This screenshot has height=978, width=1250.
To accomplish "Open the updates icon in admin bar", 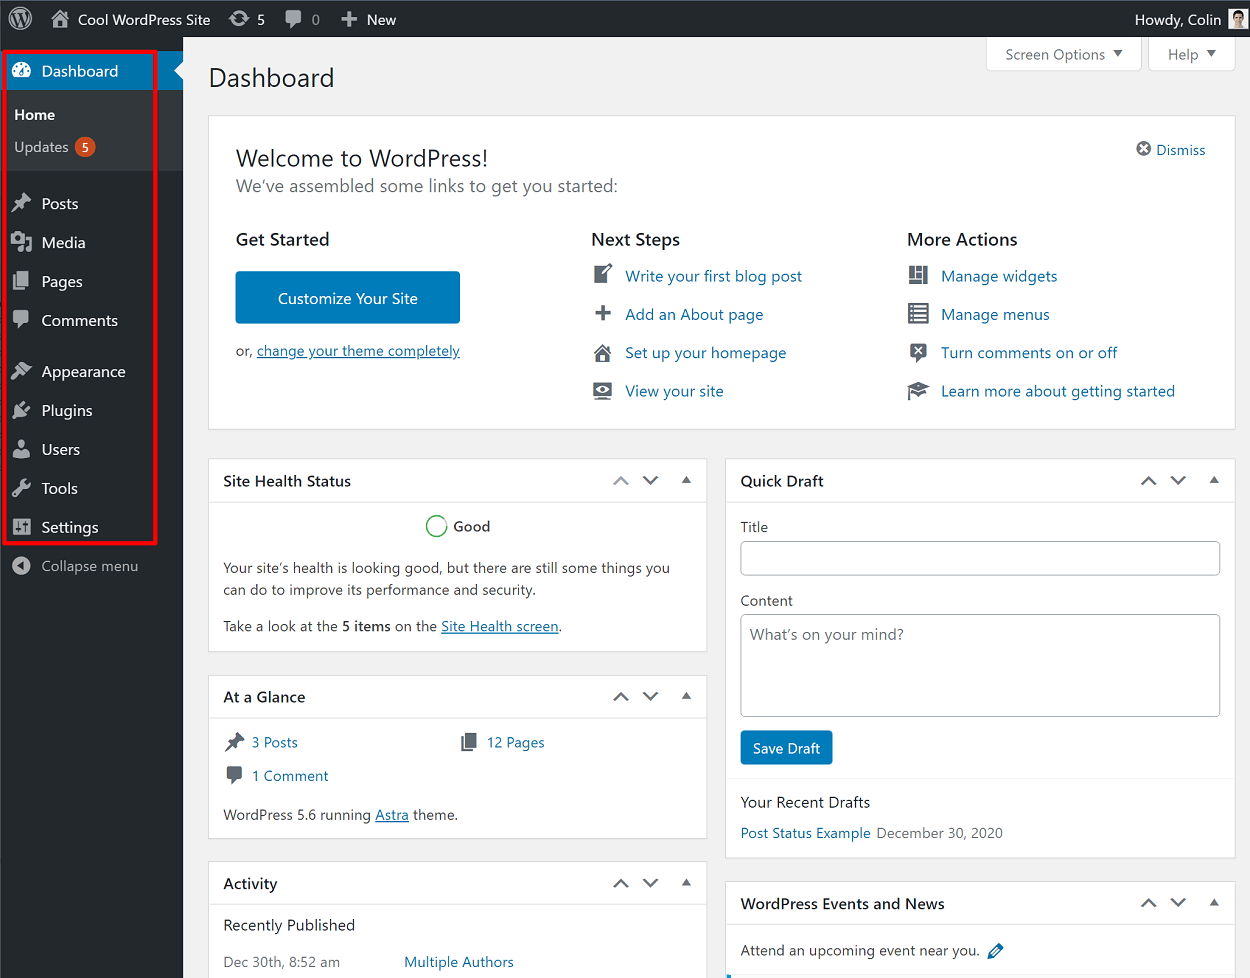I will (x=239, y=19).
